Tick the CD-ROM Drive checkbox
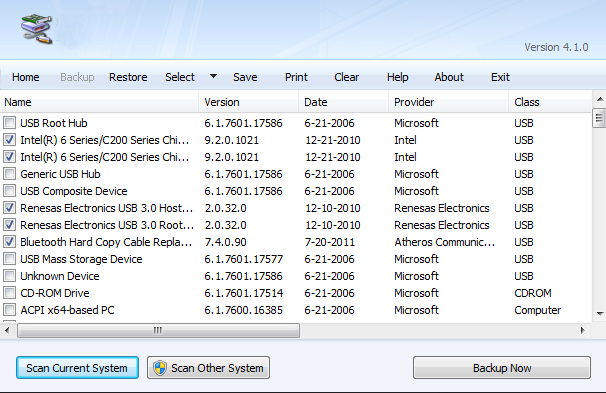The image size is (606, 393). [9, 293]
